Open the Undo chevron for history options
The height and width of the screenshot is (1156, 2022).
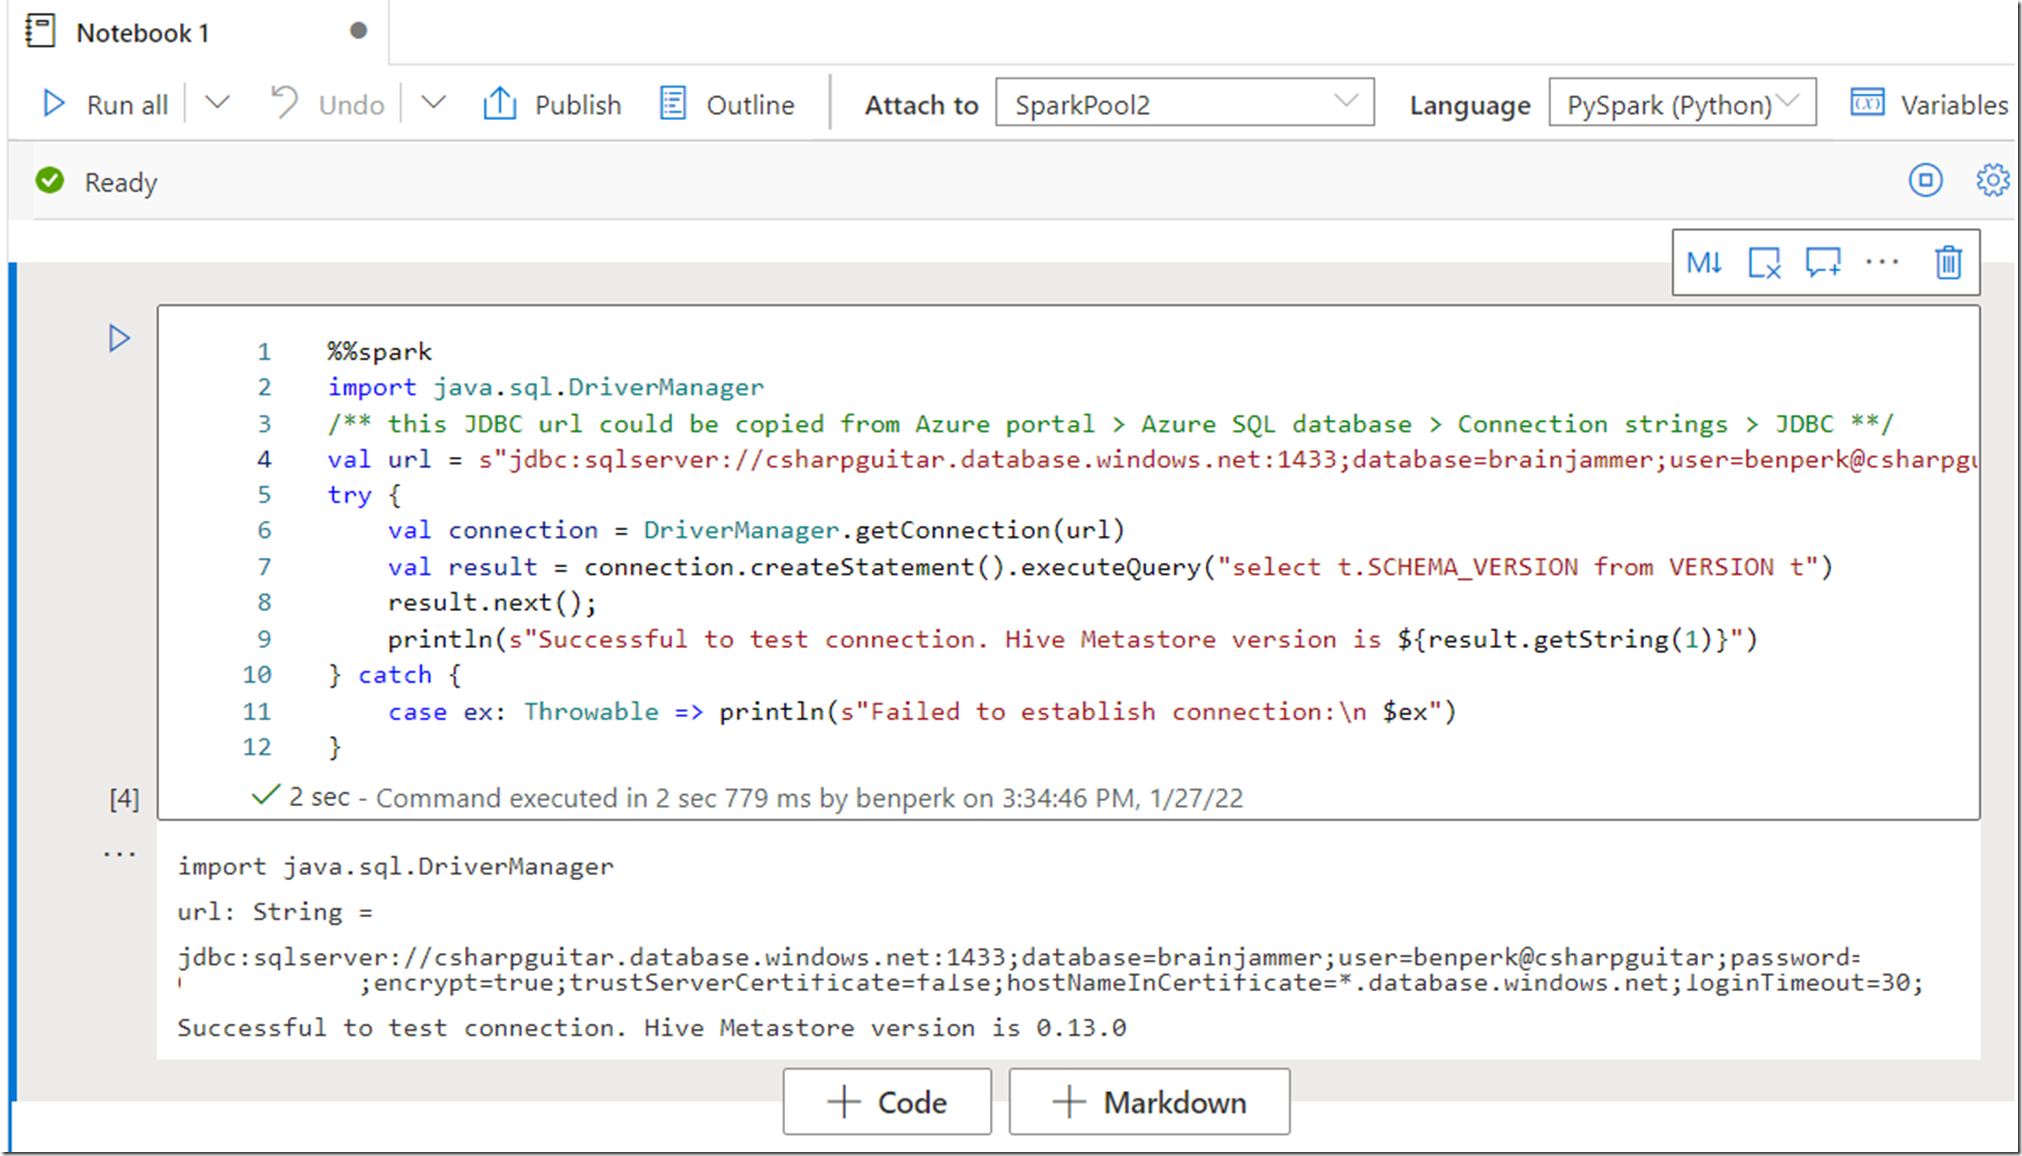click(x=433, y=103)
